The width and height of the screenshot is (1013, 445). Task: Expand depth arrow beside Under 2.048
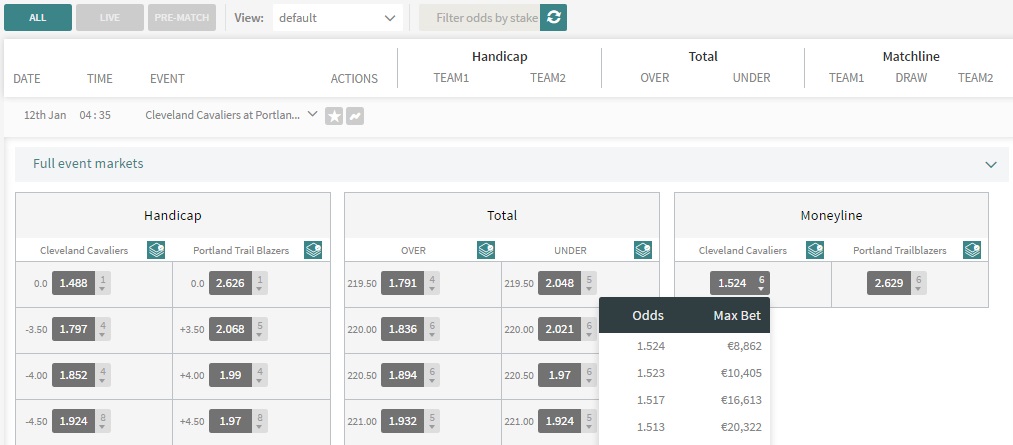pos(589,283)
